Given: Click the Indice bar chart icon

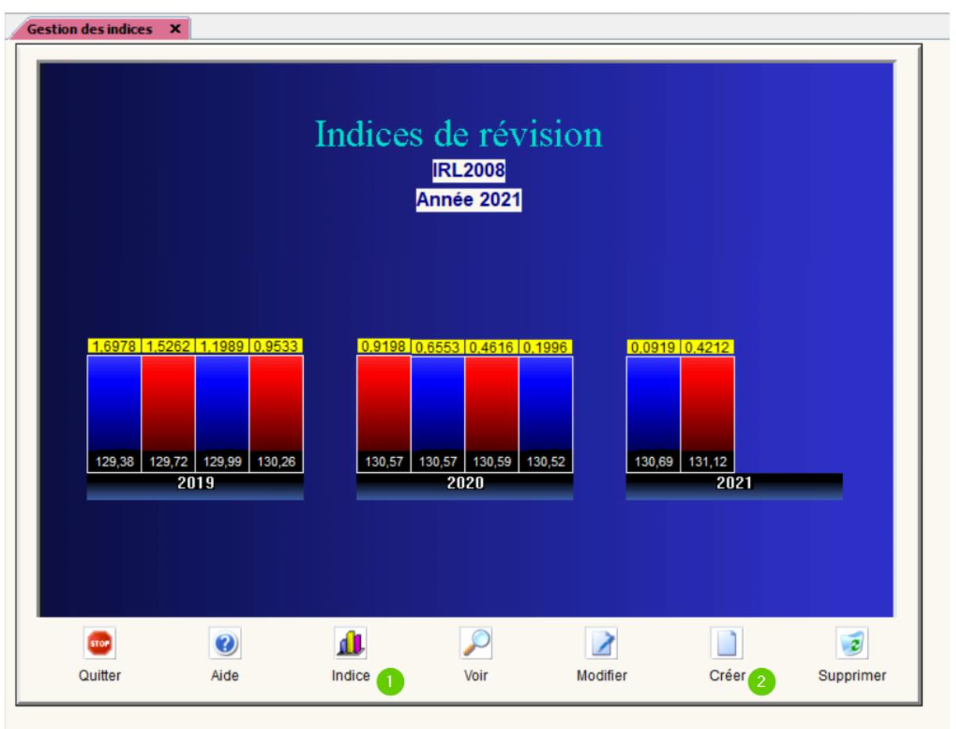Looking at the screenshot, I should point(351,643).
